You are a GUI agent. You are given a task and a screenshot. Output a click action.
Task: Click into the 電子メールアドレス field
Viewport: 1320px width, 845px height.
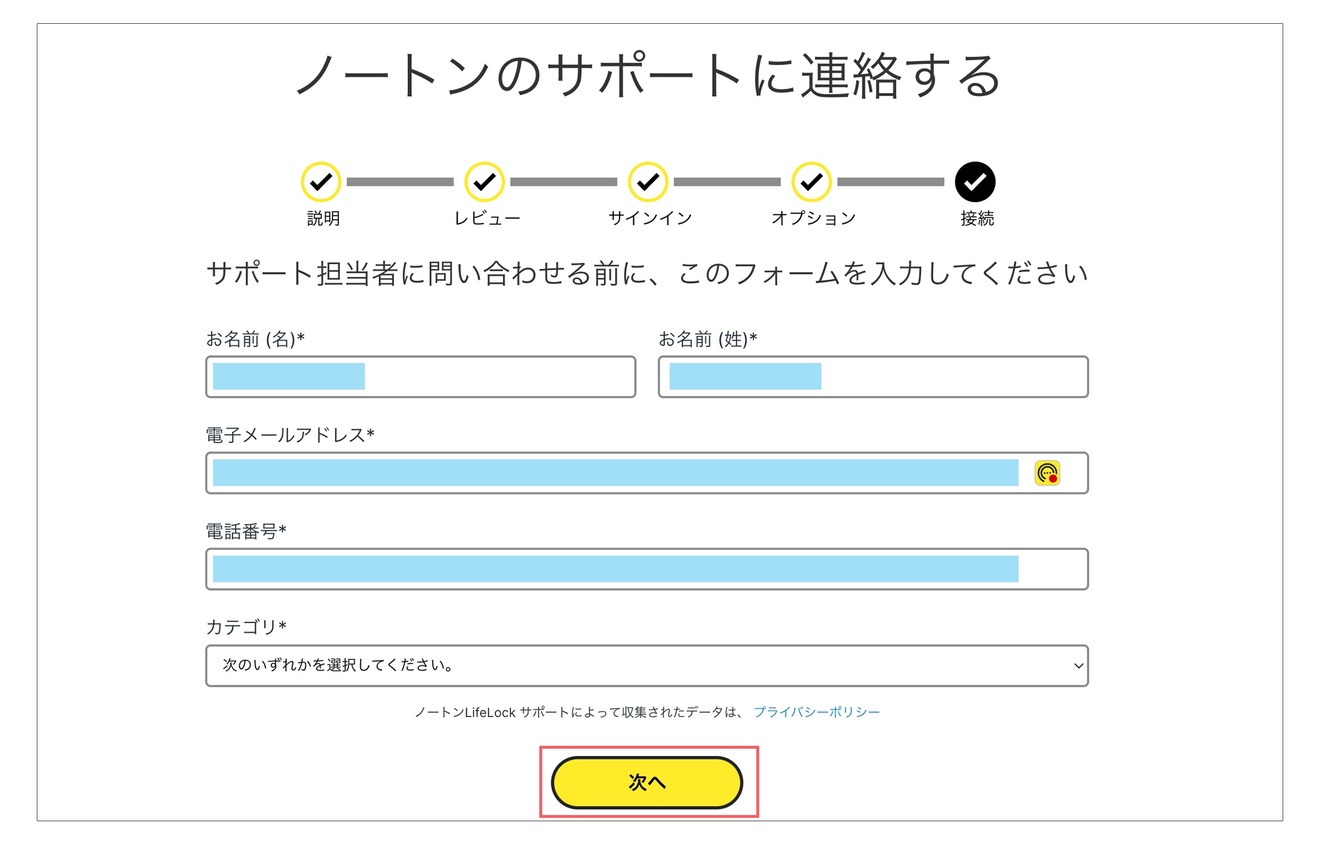pyautogui.click(x=615, y=473)
